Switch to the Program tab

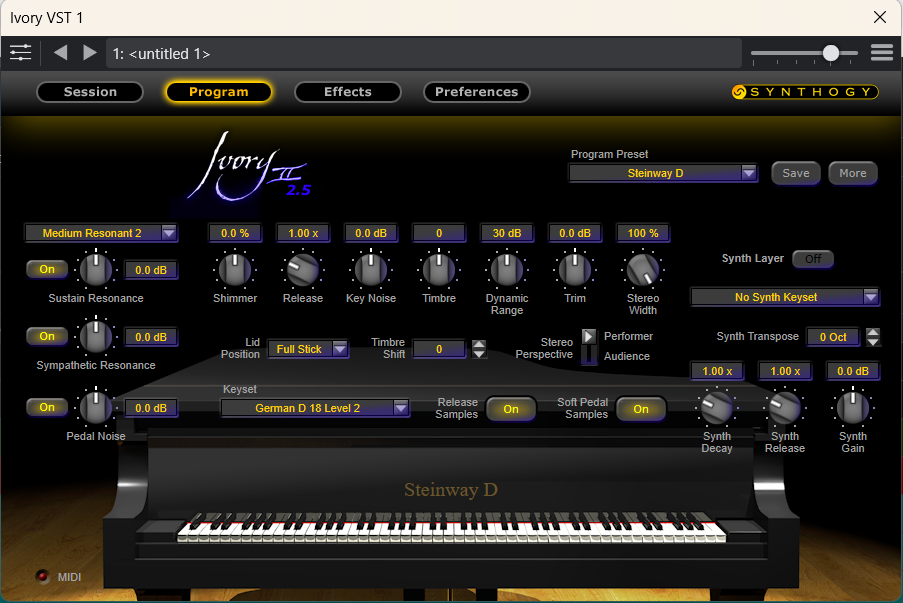pyautogui.click(x=218, y=92)
